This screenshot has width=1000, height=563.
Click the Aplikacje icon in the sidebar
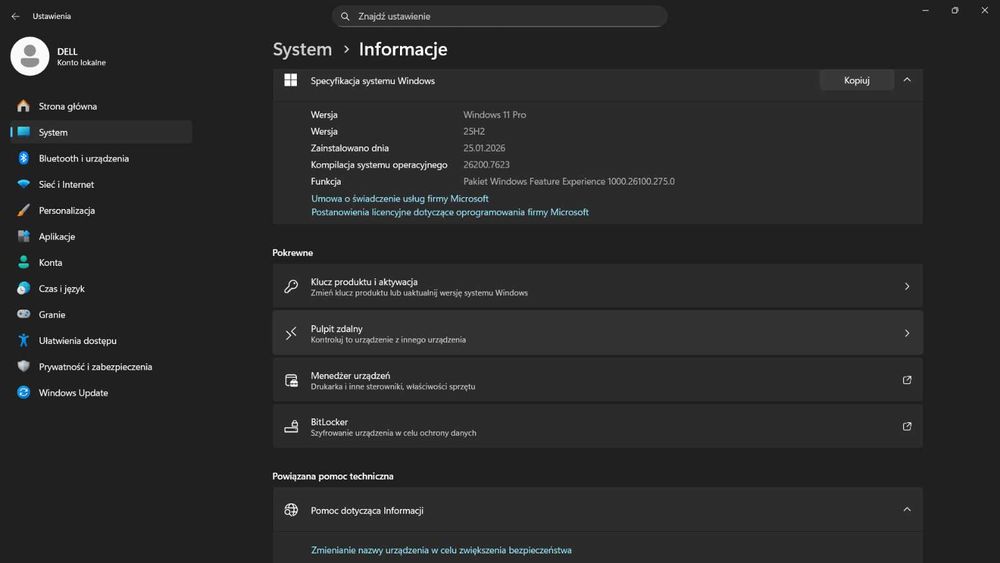coord(24,237)
